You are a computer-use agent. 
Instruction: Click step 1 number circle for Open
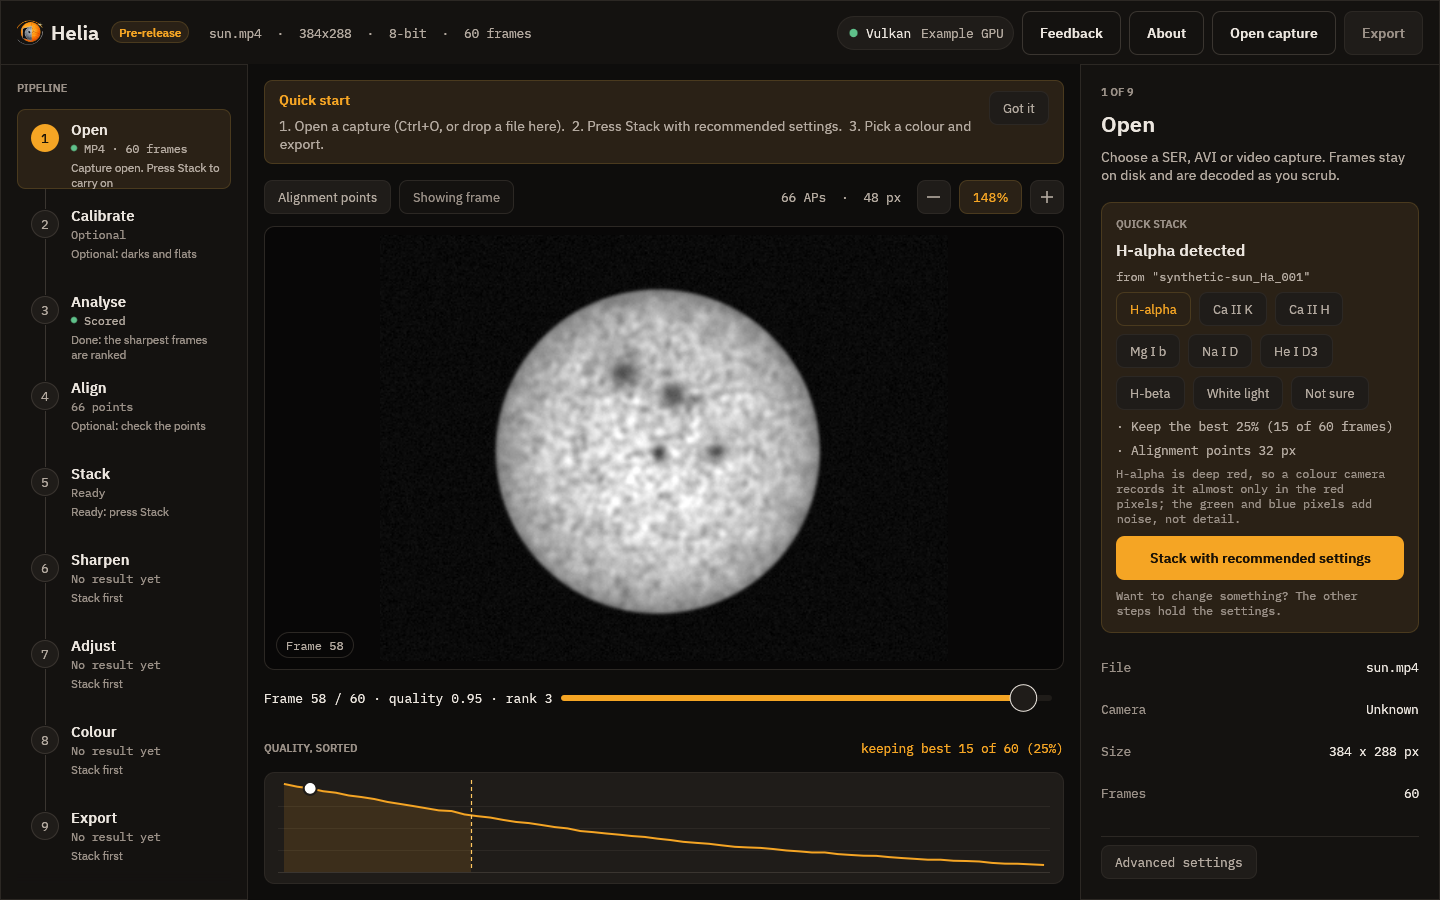(45, 138)
